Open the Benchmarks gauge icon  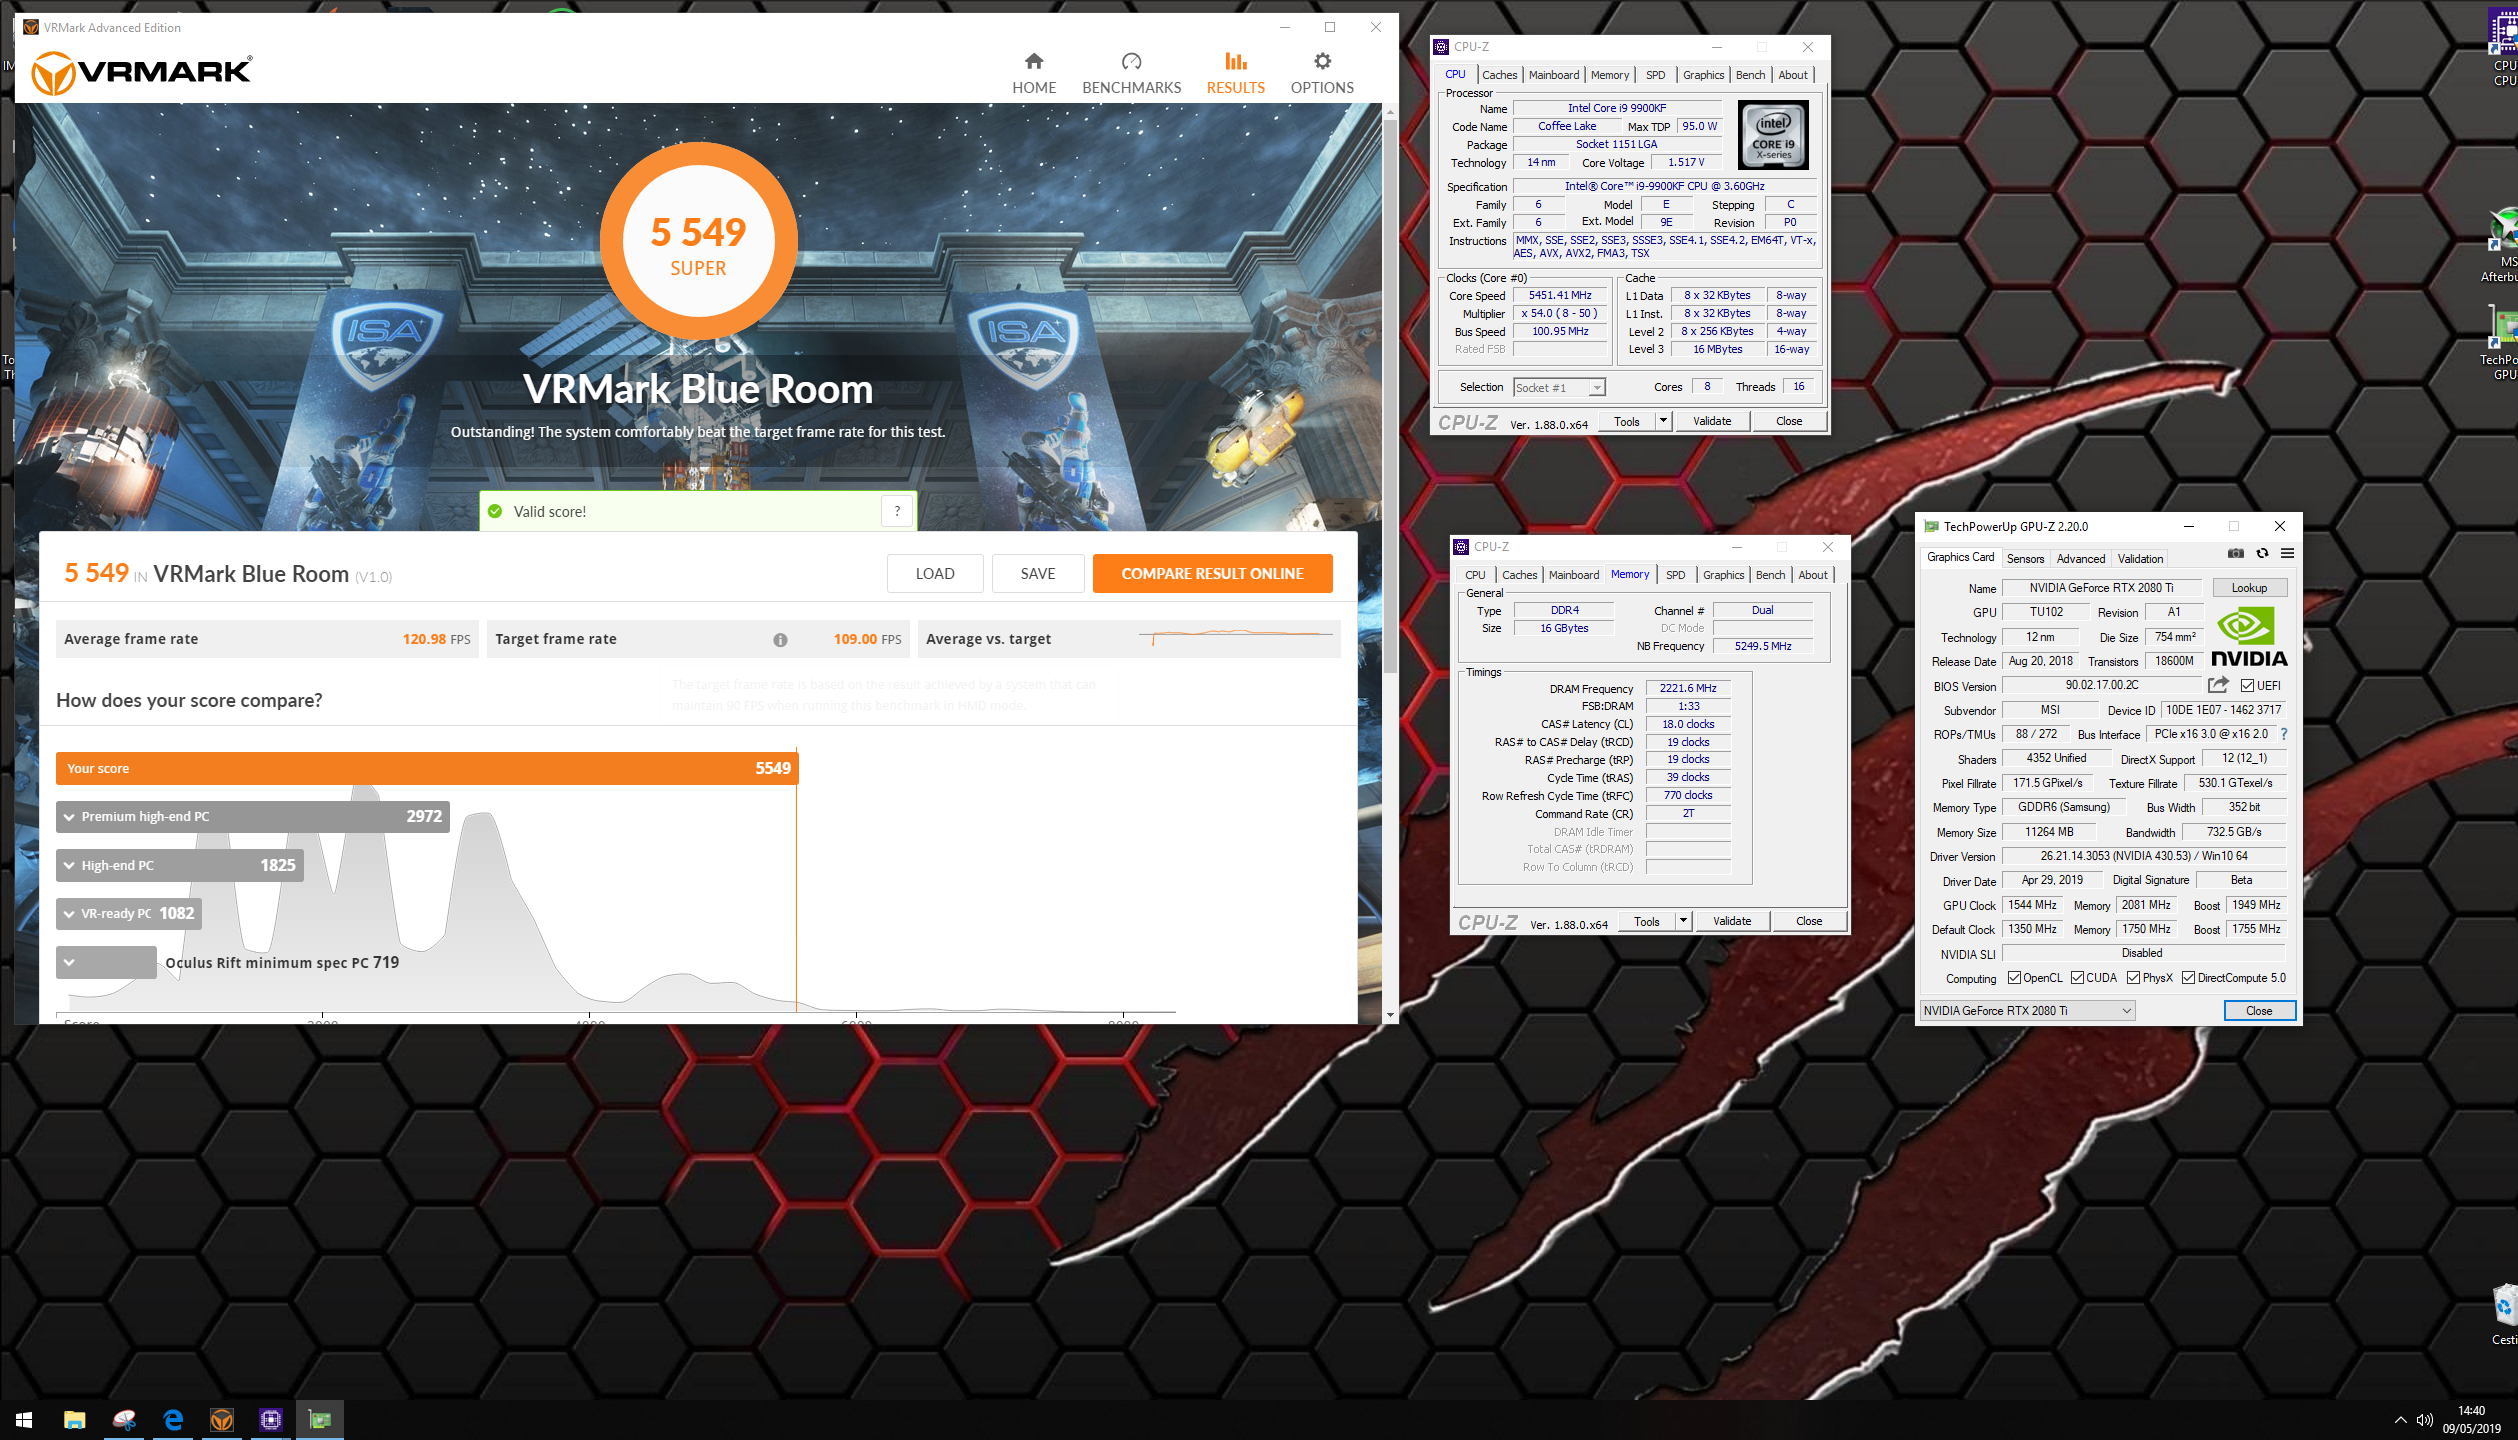pos(1131,61)
